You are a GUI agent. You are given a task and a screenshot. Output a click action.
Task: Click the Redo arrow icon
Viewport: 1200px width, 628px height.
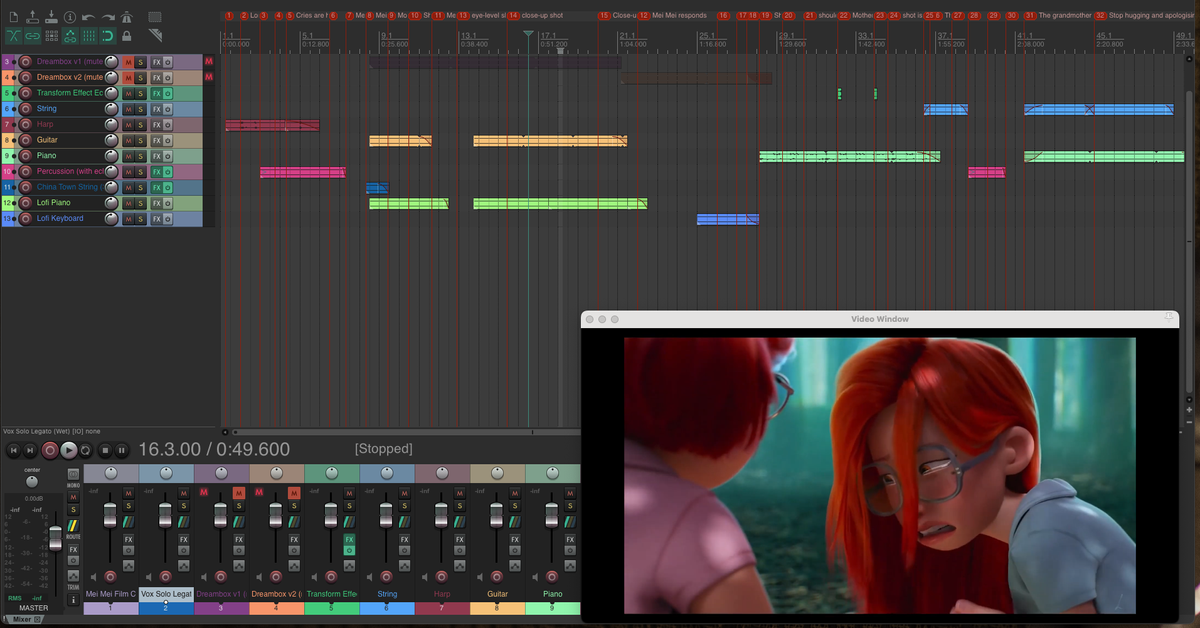(x=108, y=17)
